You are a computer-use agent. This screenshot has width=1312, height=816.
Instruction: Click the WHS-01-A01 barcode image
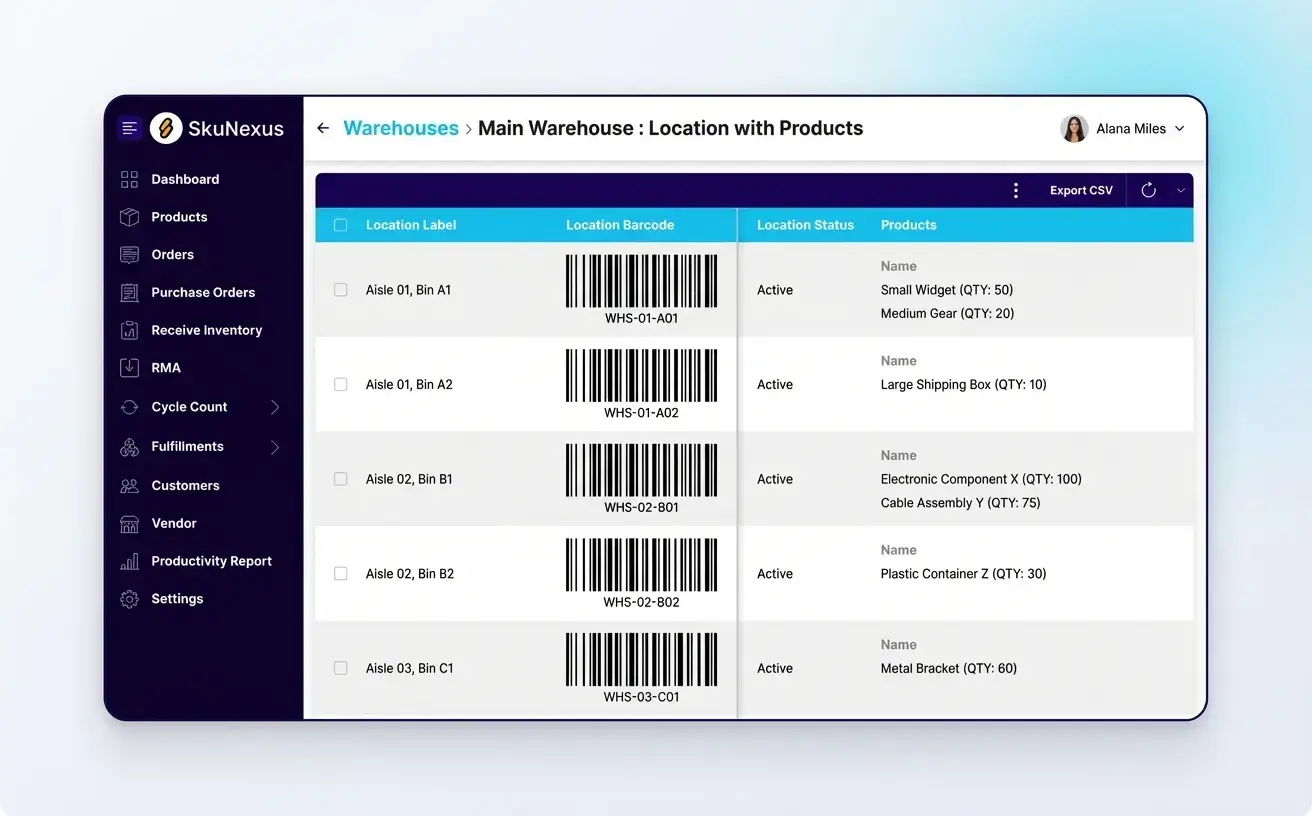click(641, 279)
